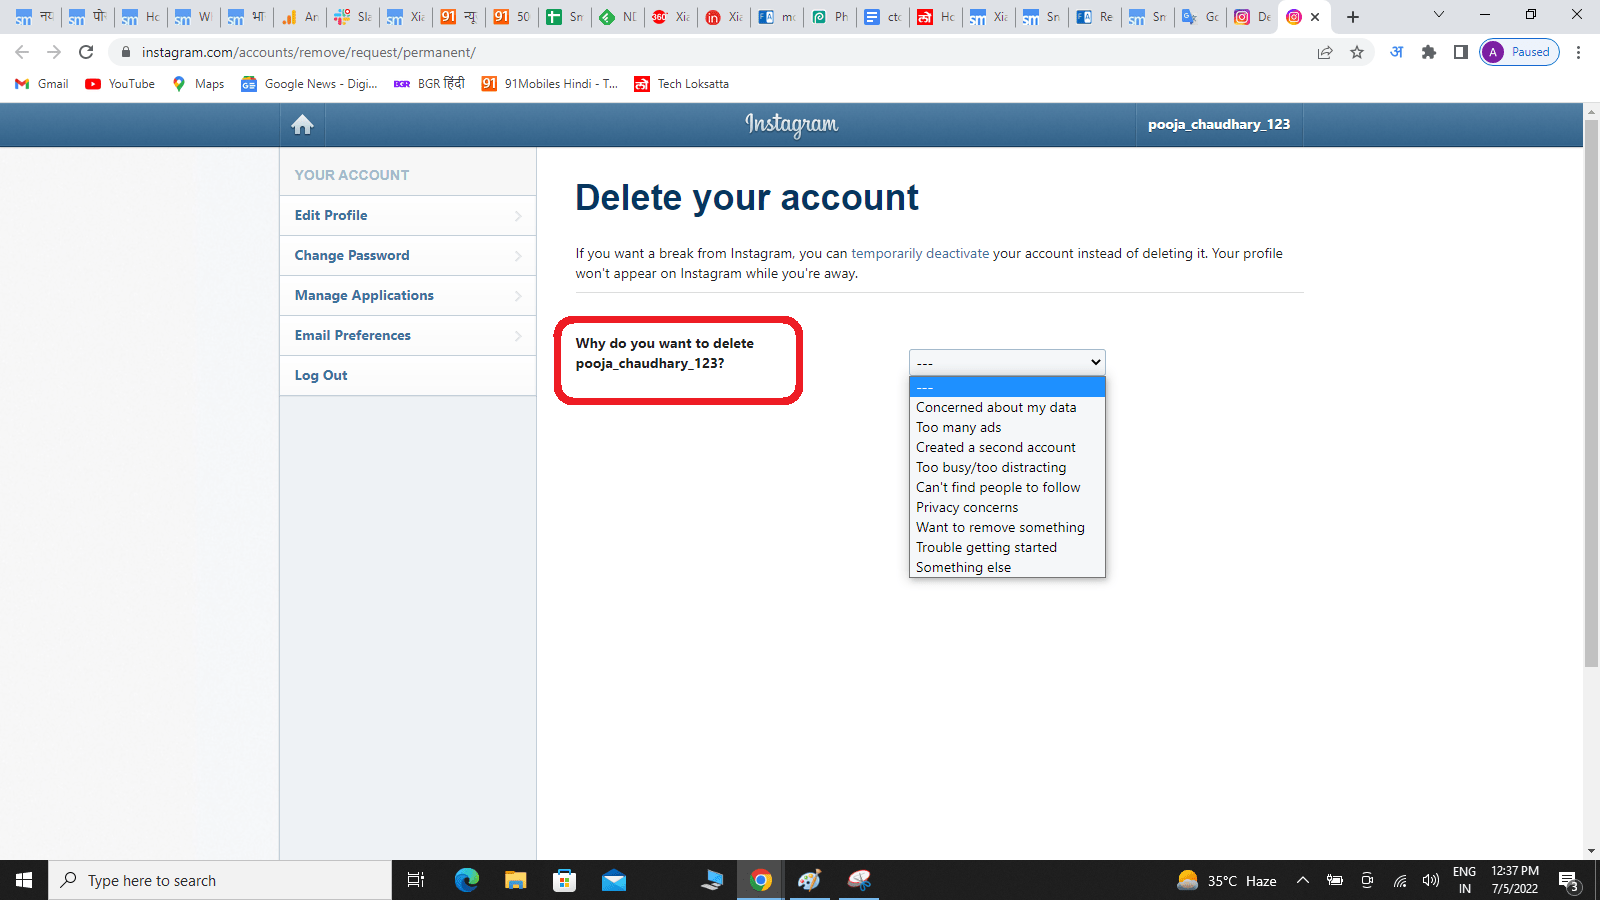Choose 'Created a second account' reason
The image size is (1600, 900).
click(x=1007, y=447)
